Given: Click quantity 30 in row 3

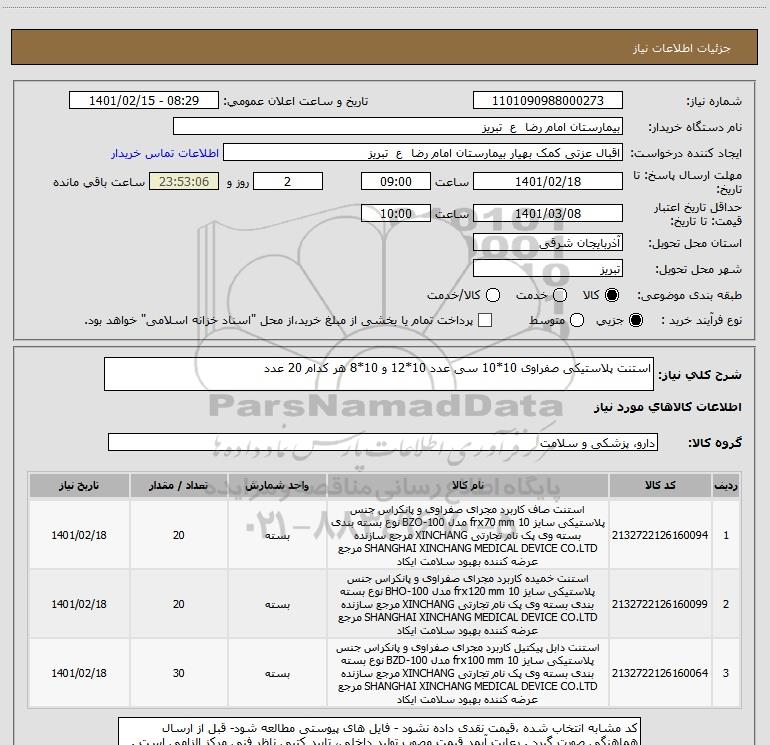Looking at the screenshot, I should pyautogui.click(x=178, y=673).
